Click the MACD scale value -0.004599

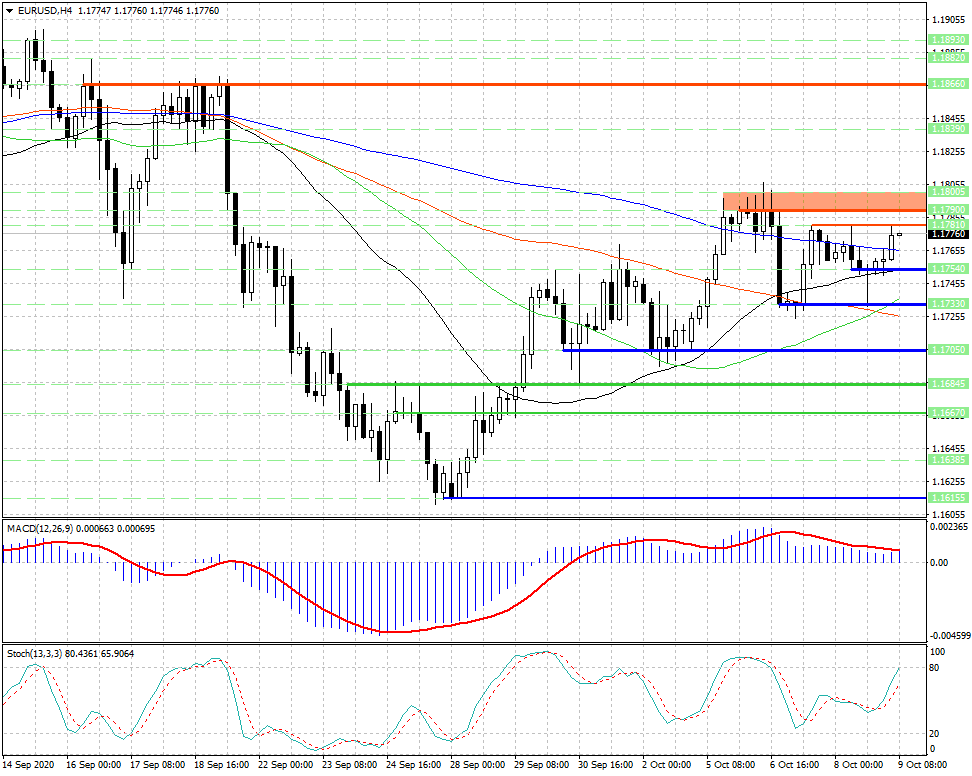[949, 635]
